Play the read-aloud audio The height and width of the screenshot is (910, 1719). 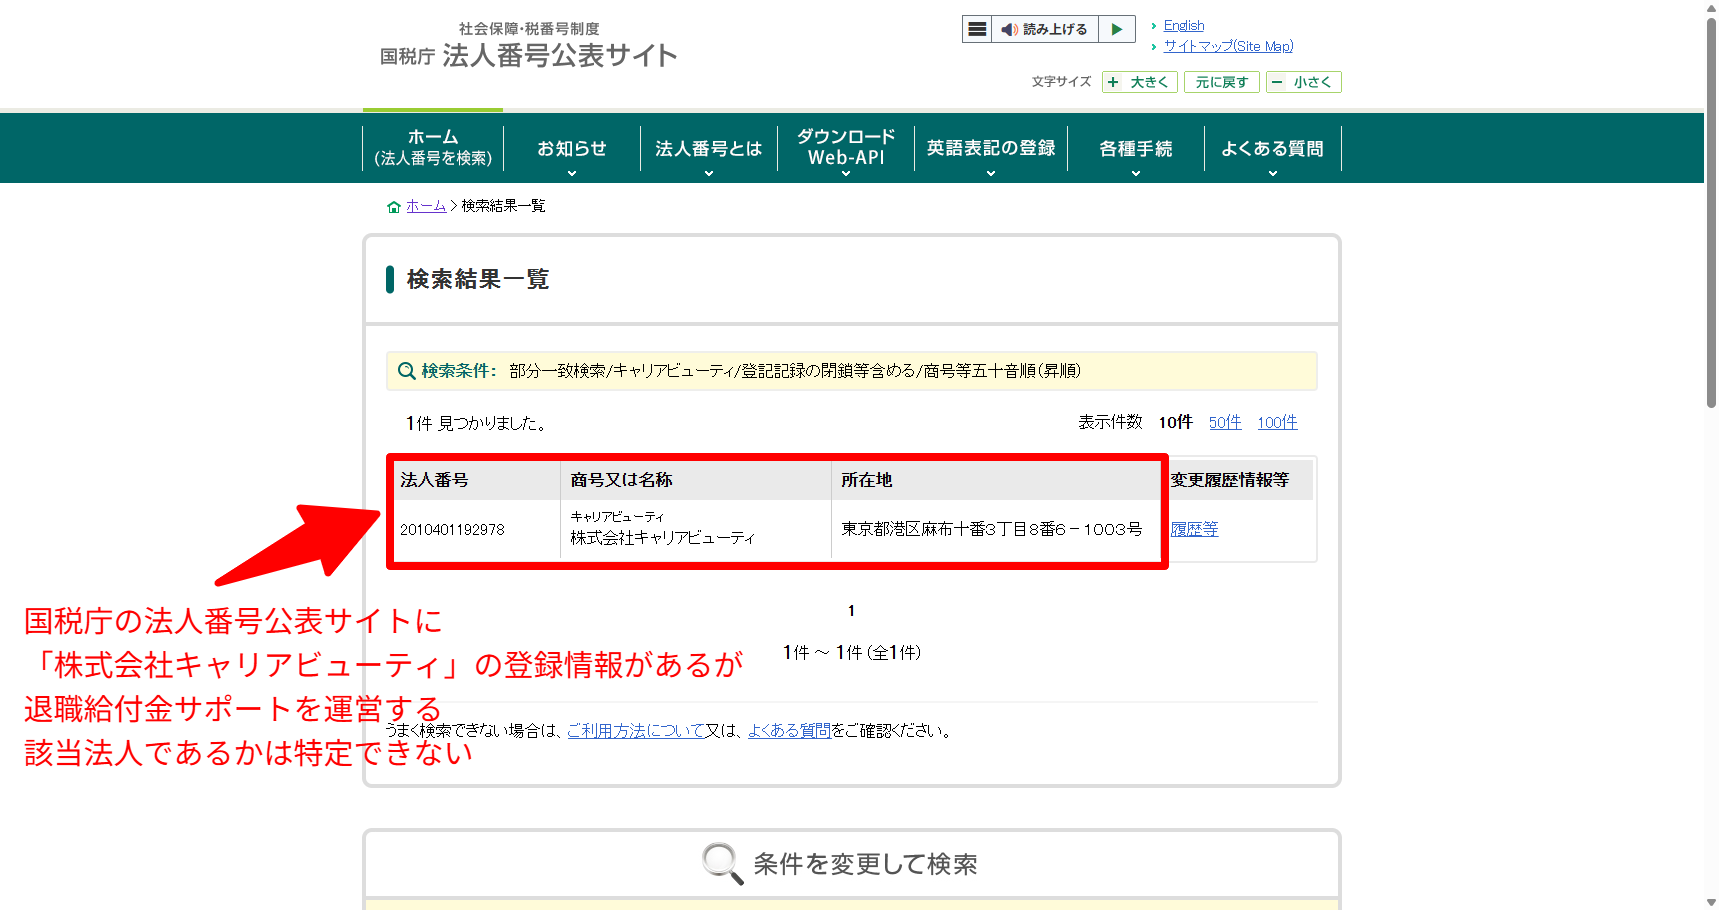[x=1117, y=29]
